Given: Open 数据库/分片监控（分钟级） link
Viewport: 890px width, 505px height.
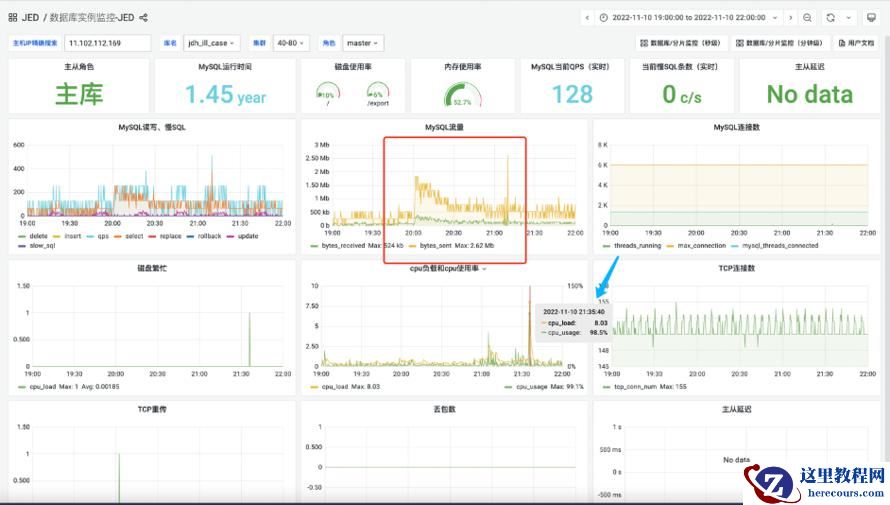Looking at the screenshot, I should [x=780, y=43].
